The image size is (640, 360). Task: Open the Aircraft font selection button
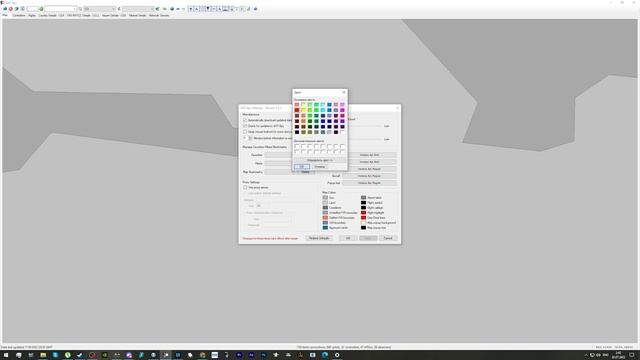(369, 176)
